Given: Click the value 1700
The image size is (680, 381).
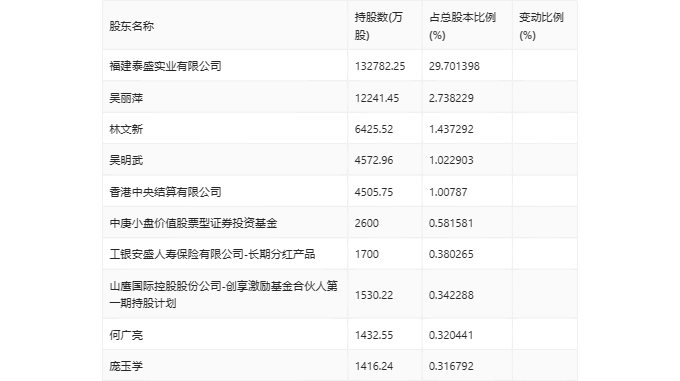Looking at the screenshot, I should (x=366, y=254).
